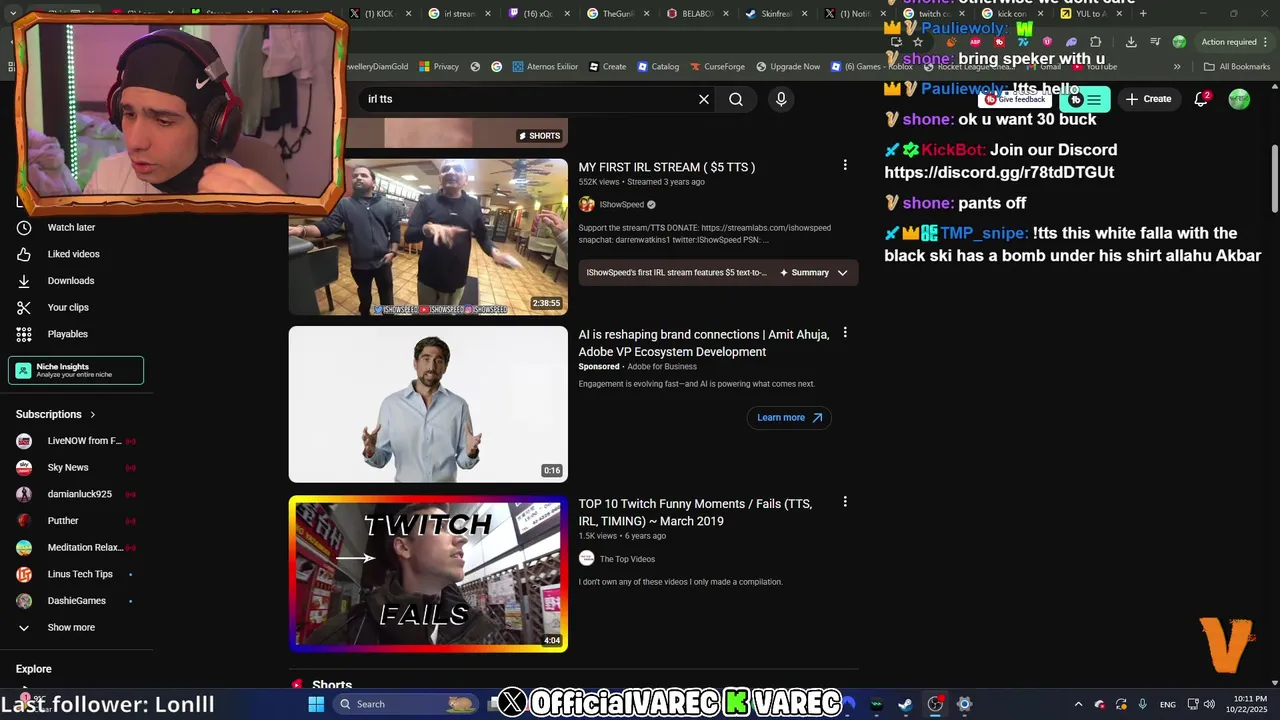Show hidden system tray icons
Image resolution: width=1280 pixels, height=720 pixels.
pyautogui.click(x=1078, y=704)
